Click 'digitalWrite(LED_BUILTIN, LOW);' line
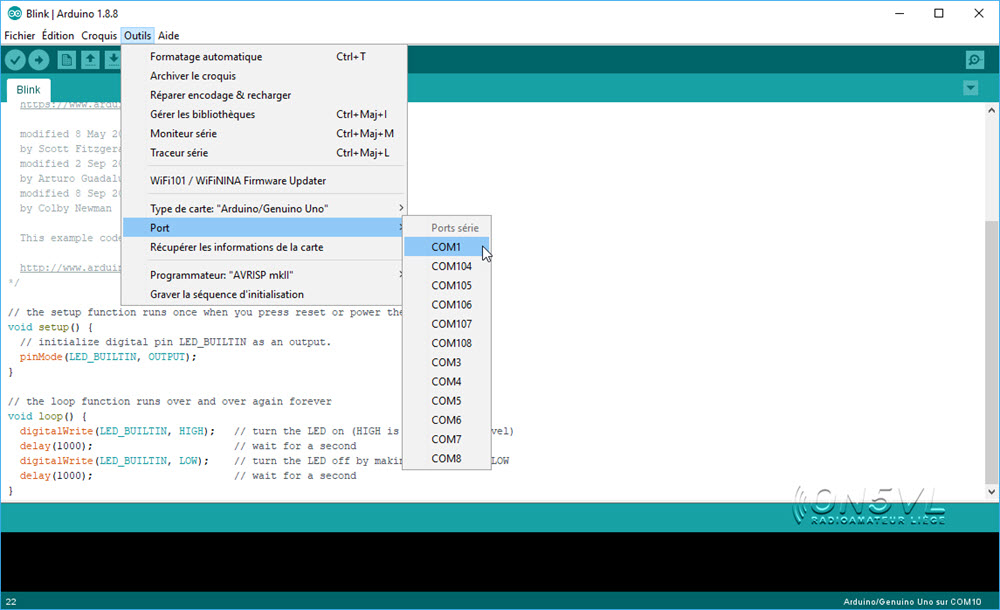 114,461
